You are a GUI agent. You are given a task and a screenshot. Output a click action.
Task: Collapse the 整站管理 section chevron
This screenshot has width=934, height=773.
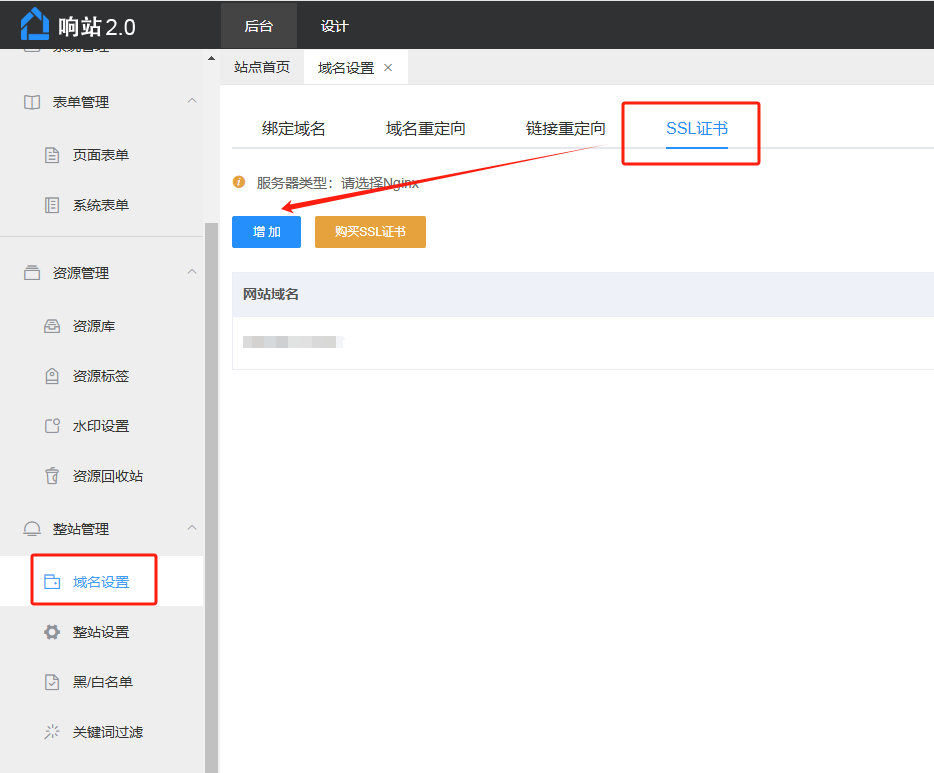click(192, 528)
